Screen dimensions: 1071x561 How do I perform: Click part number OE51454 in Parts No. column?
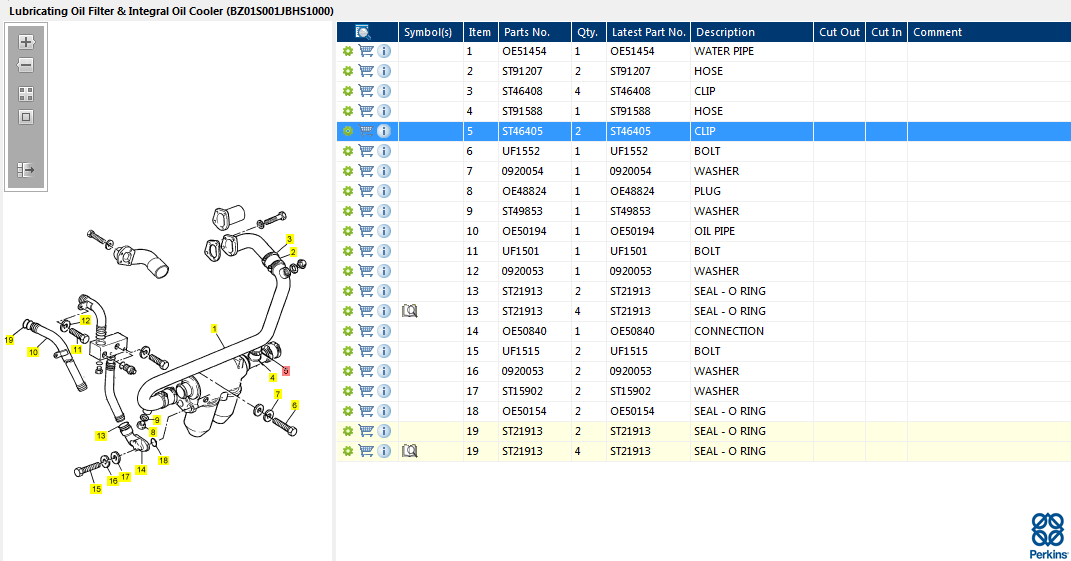(524, 51)
